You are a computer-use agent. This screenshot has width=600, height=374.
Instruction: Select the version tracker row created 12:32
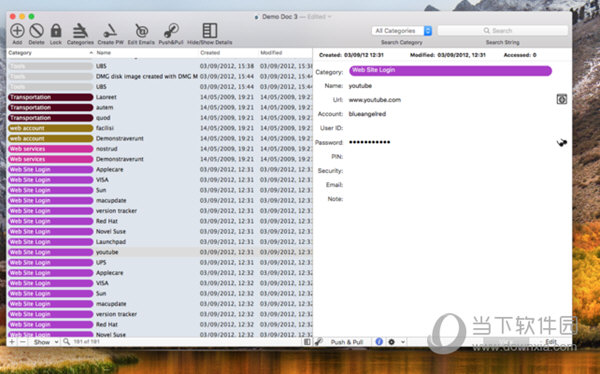pos(160,314)
